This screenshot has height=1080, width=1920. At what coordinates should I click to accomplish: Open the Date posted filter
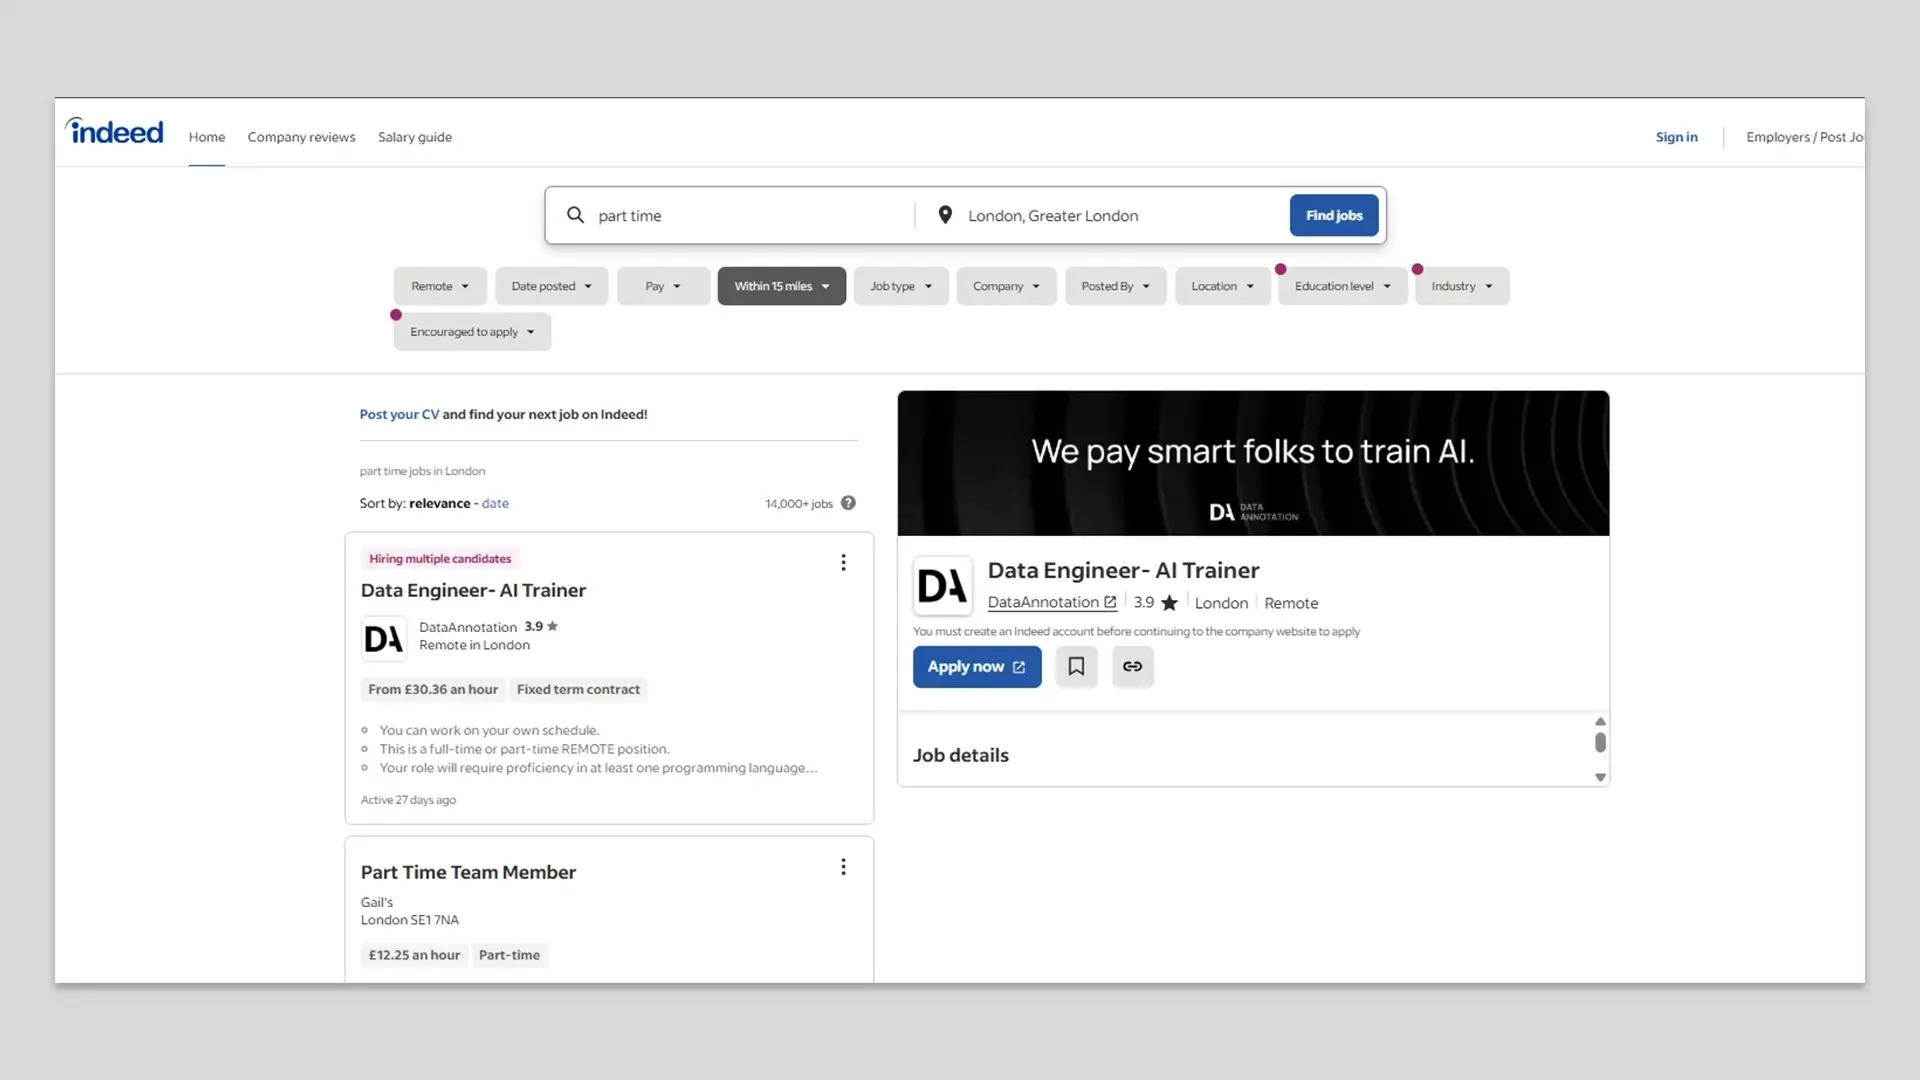click(x=551, y=286)
